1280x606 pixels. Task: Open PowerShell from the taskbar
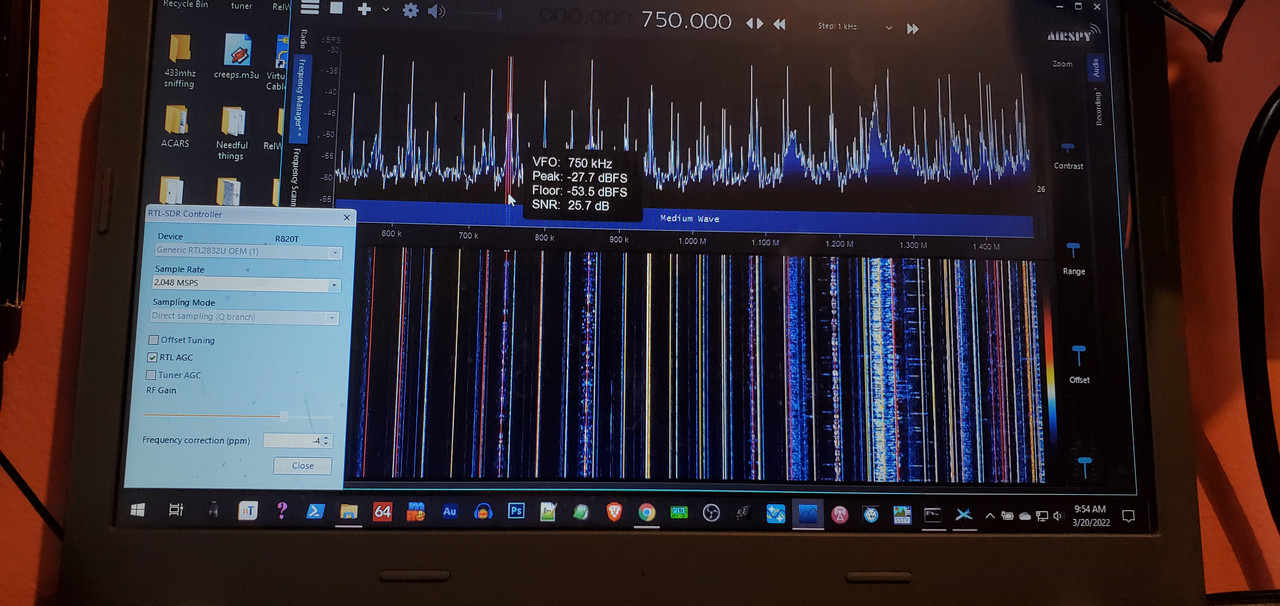click(314, 511)
